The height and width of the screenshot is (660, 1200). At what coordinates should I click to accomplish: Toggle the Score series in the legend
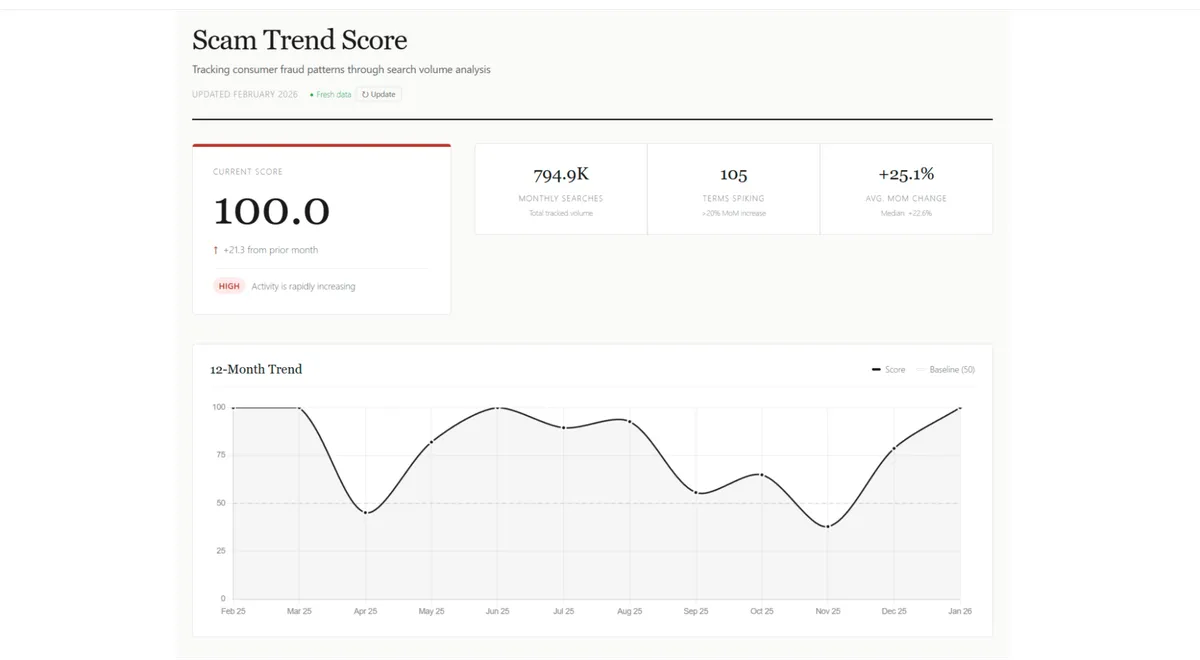pos(889,369)
